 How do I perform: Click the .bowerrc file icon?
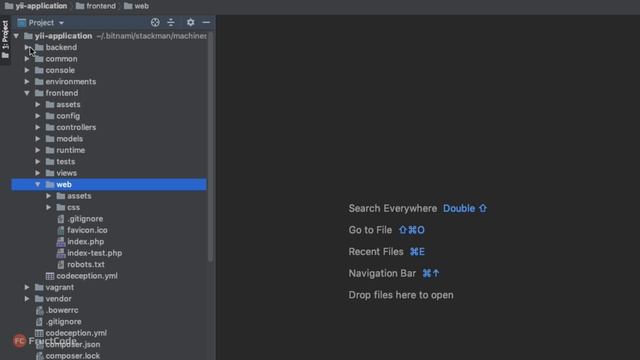pyautogui.click(x=39, y=310)
